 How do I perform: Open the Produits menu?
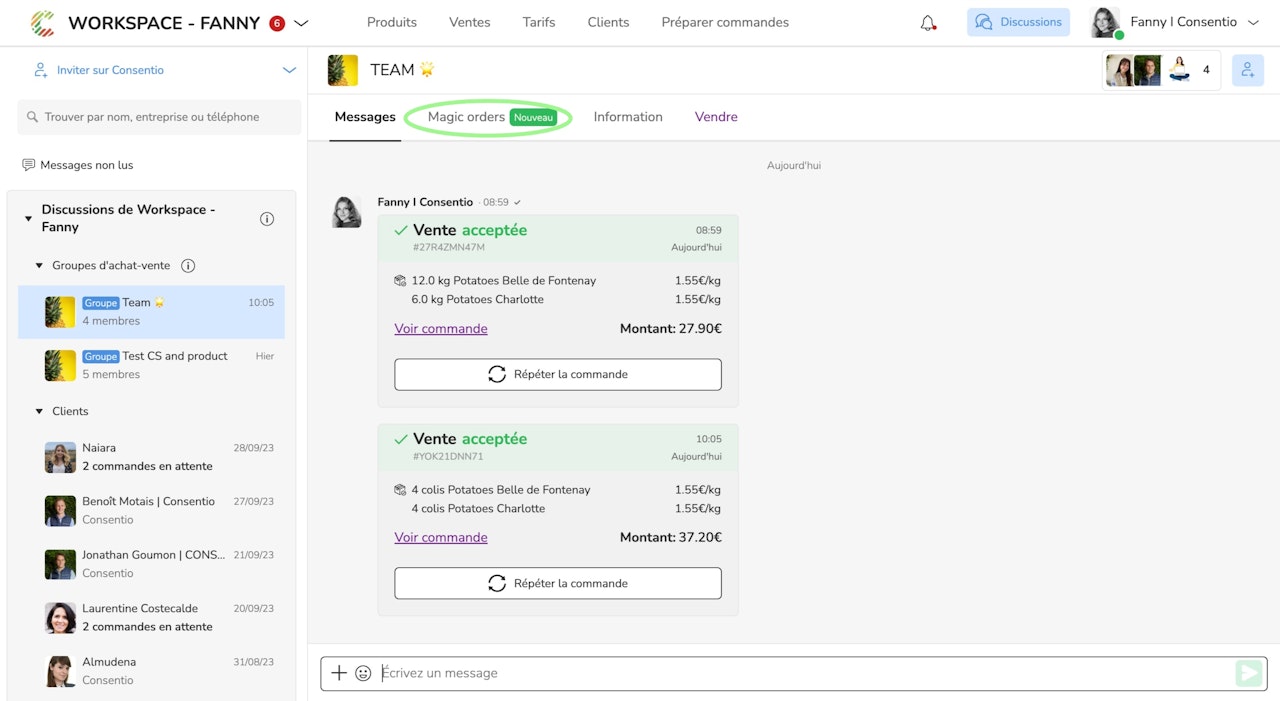[x=392, y=22]
